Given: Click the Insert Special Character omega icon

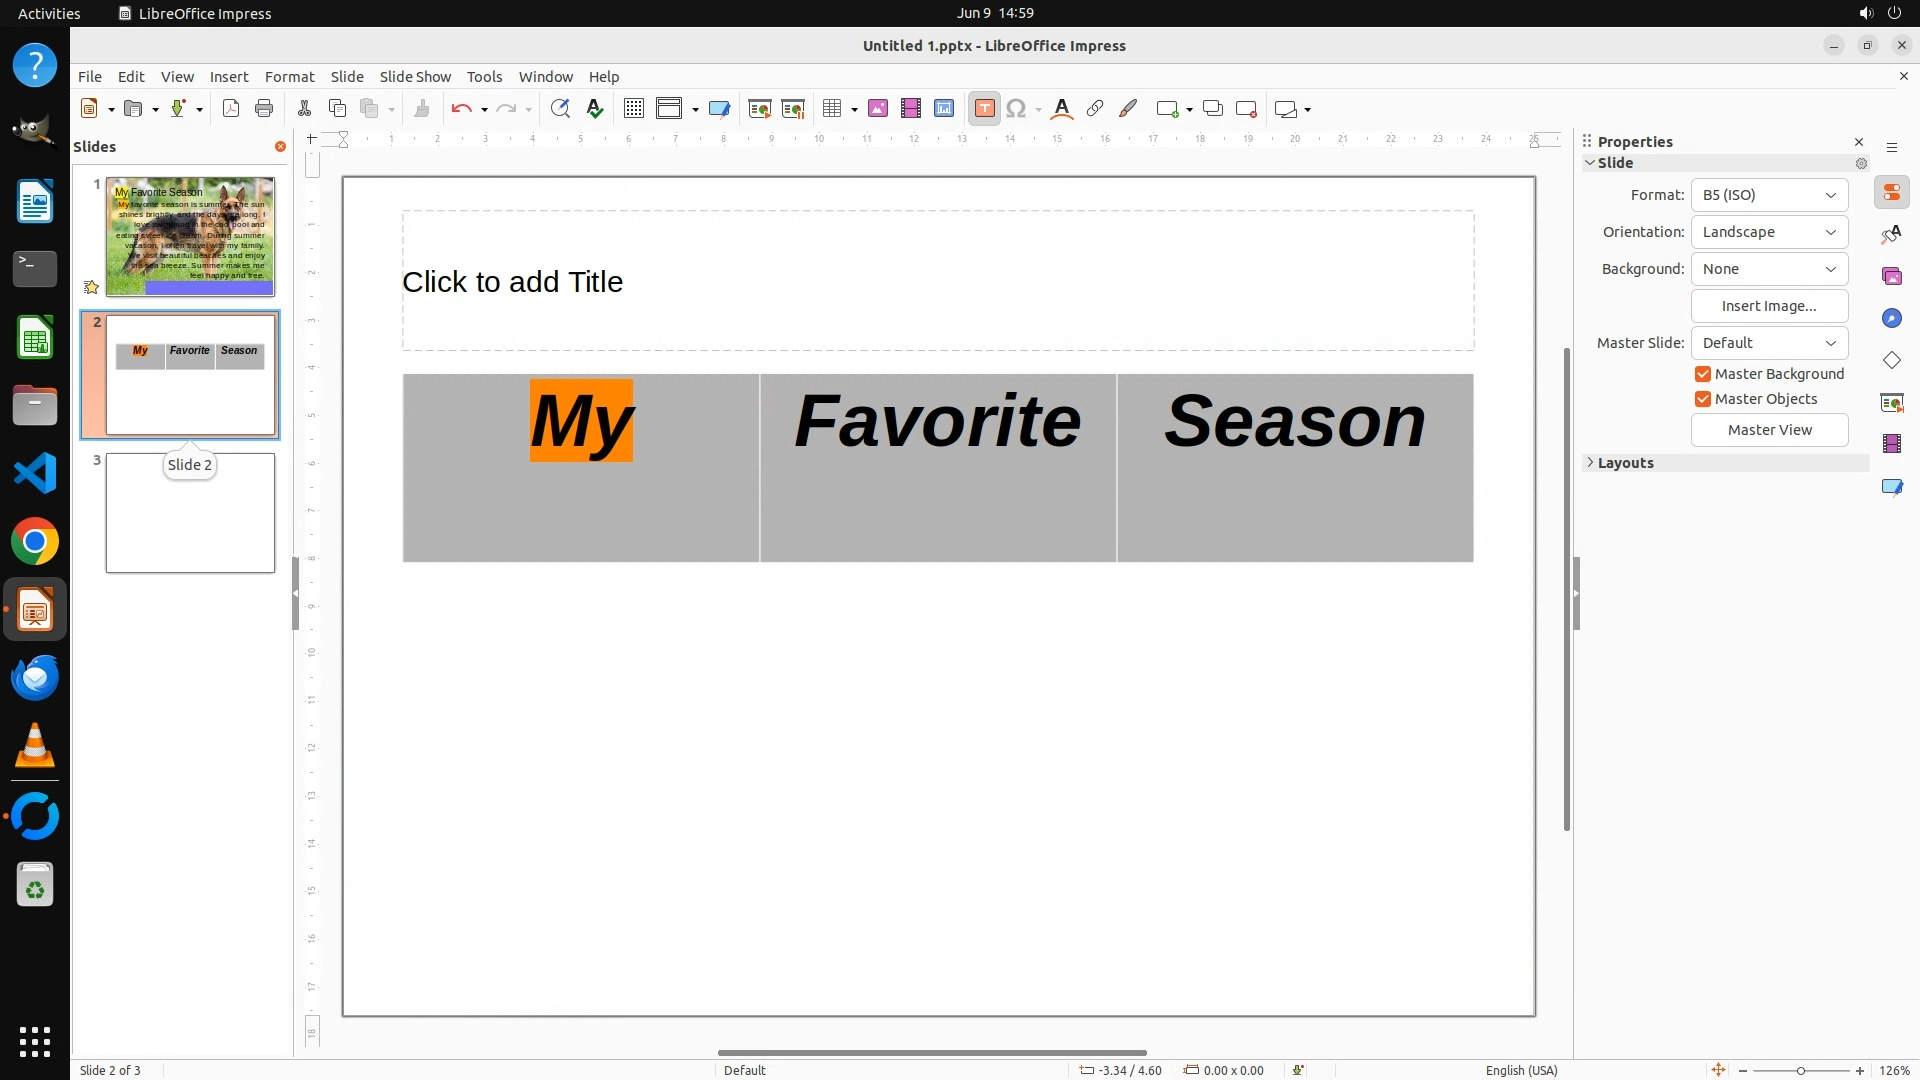Looking at the screenshot, I should coord(1016,109).
